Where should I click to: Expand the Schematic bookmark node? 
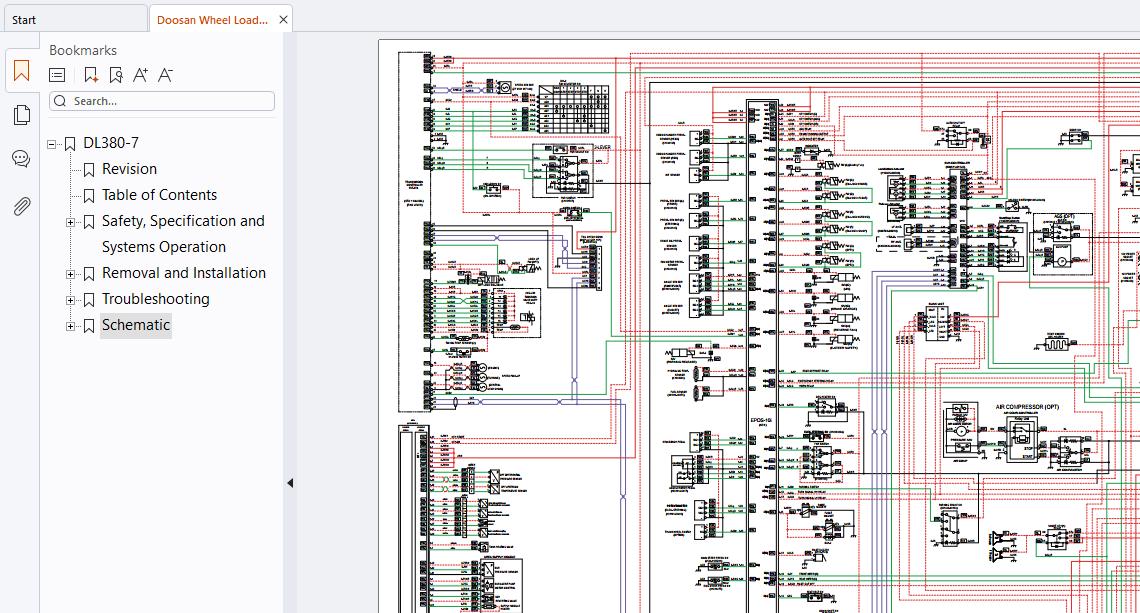[71, 326]
